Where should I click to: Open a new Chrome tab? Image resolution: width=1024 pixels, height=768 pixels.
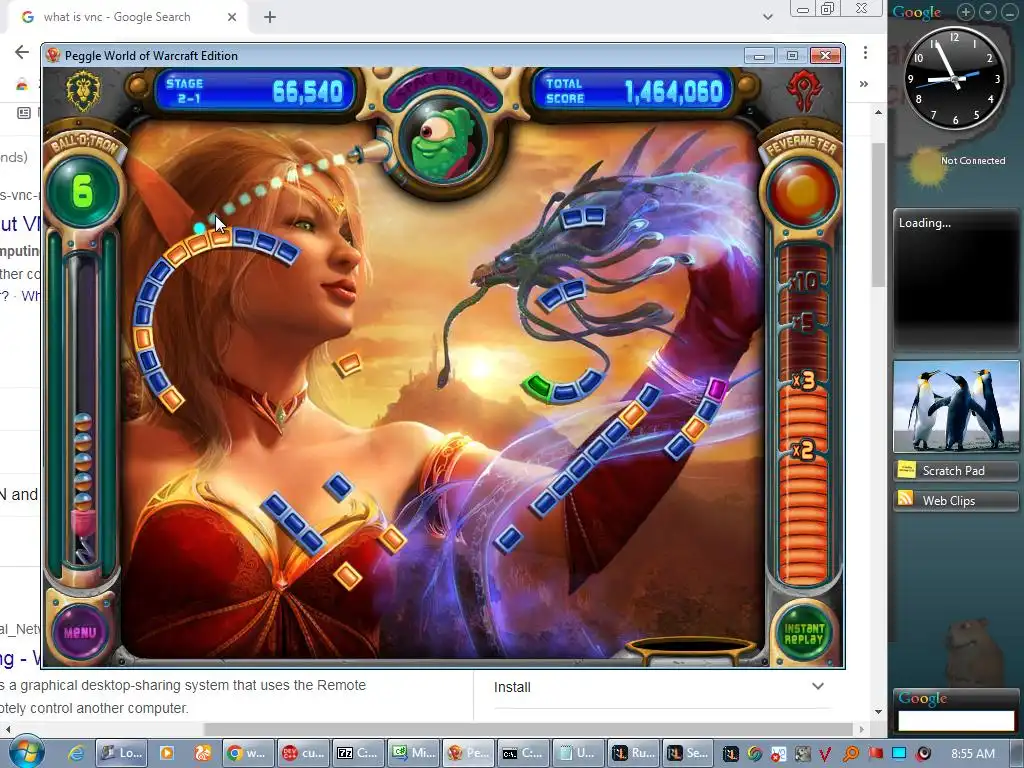point(270,17)
